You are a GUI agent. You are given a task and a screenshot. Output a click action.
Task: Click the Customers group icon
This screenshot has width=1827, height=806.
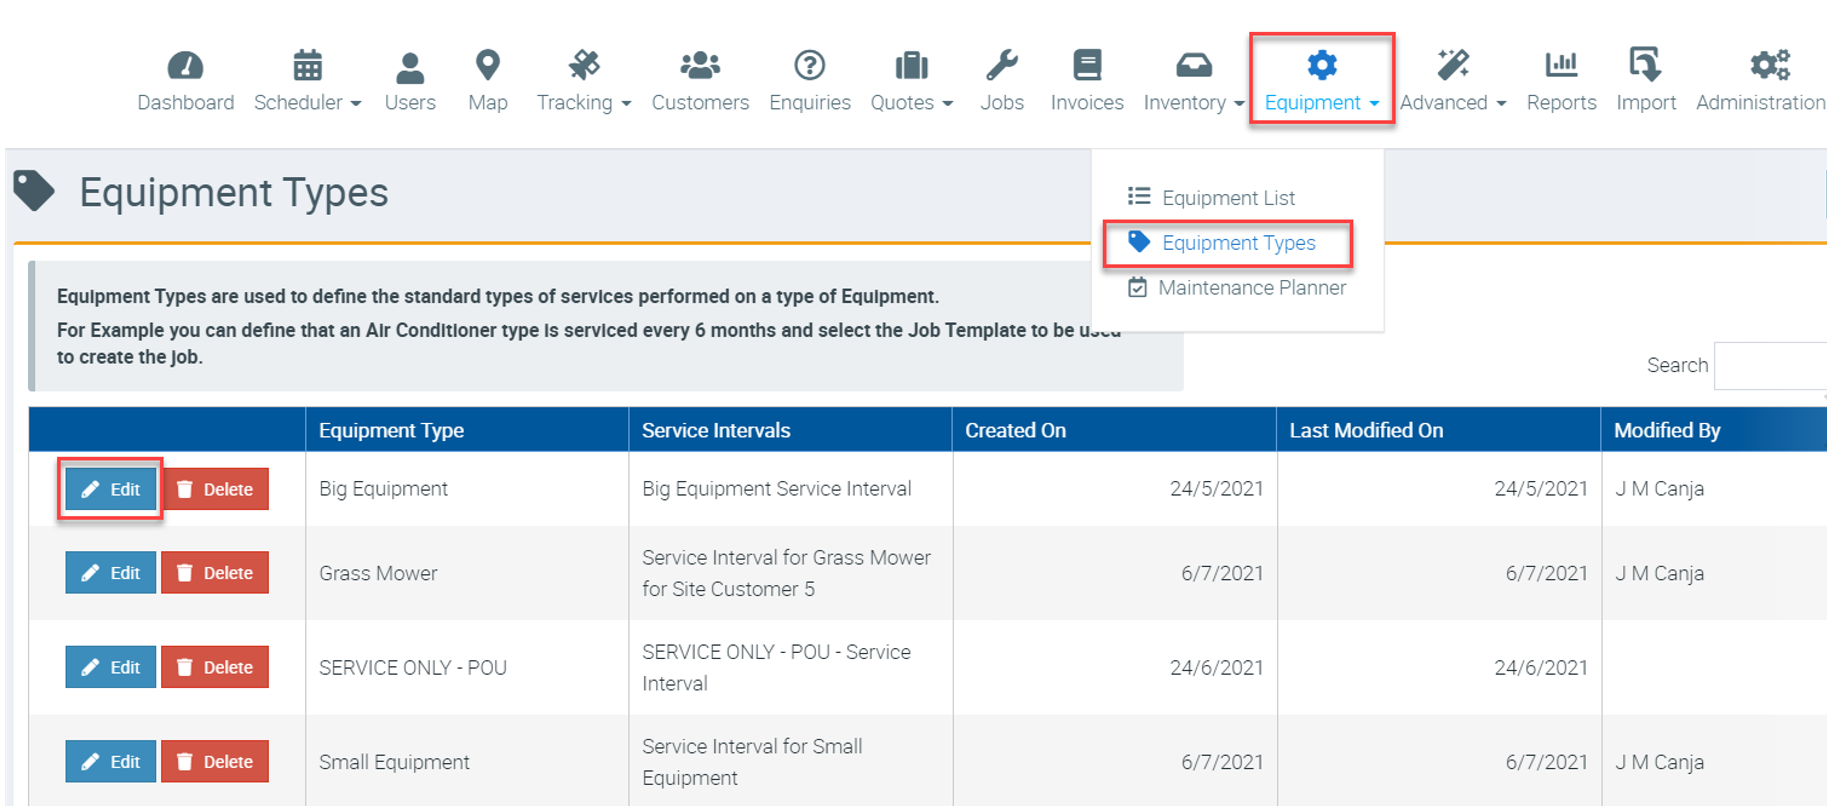pyautogui.click(x=699, y=66)
